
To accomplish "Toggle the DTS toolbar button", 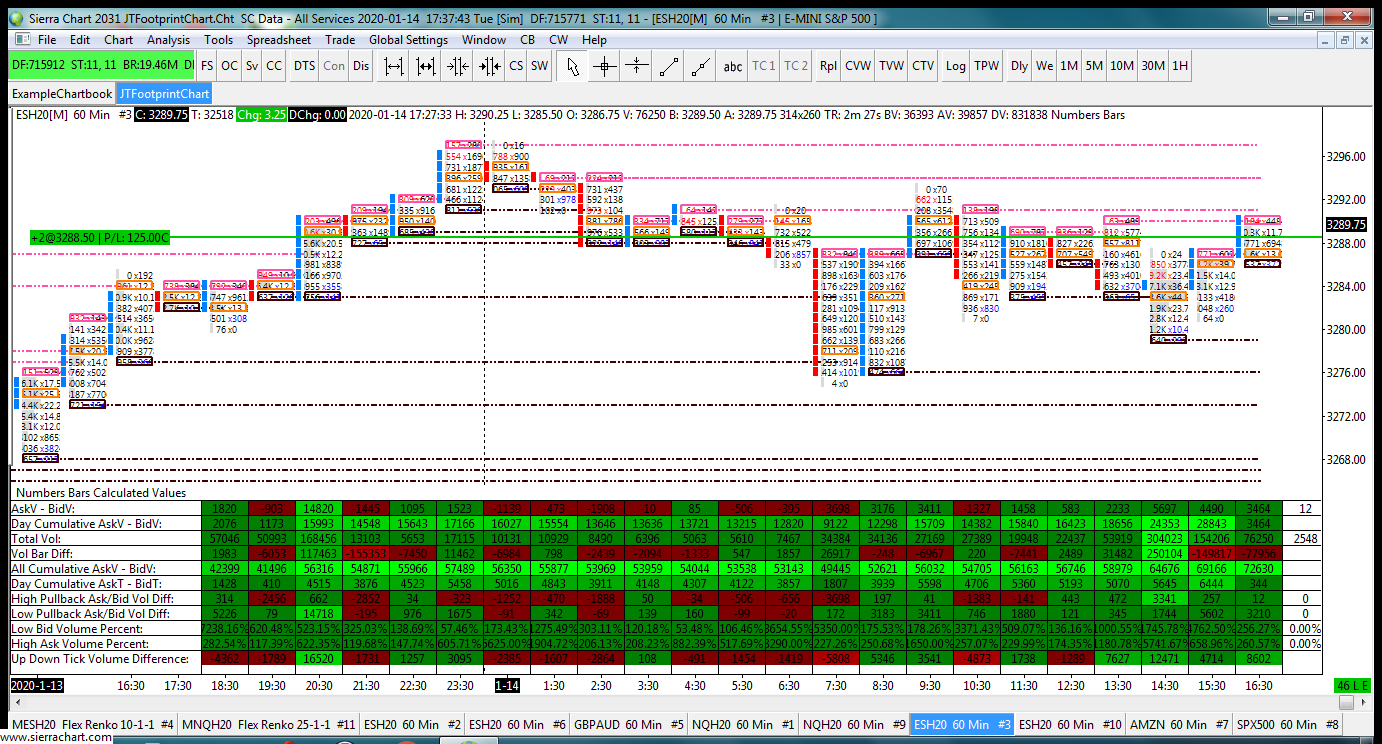I will coord(304,66).
